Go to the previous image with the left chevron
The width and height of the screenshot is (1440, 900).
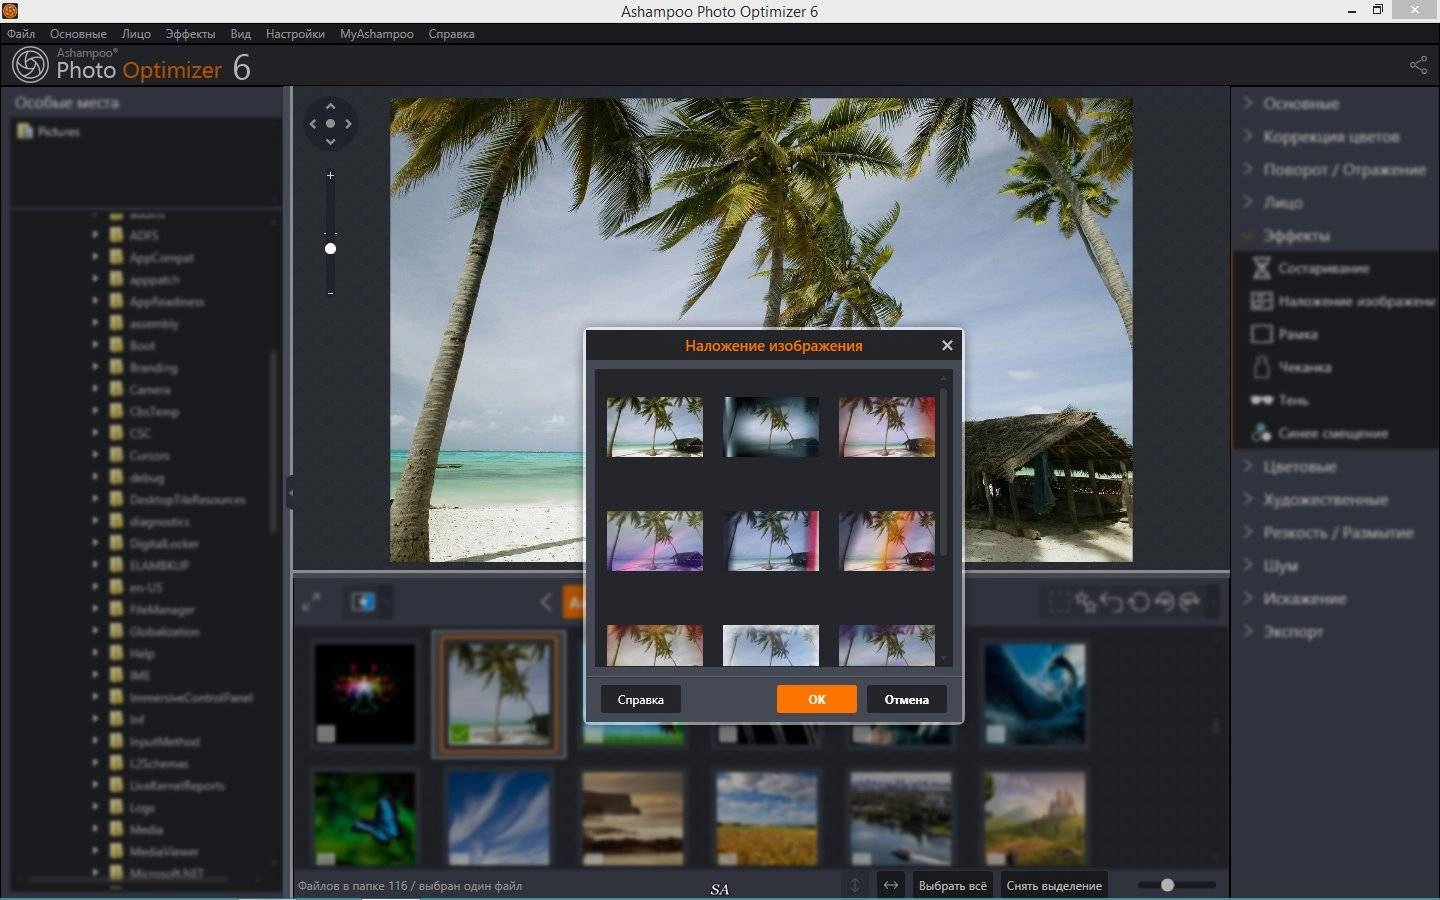point(546,602)
